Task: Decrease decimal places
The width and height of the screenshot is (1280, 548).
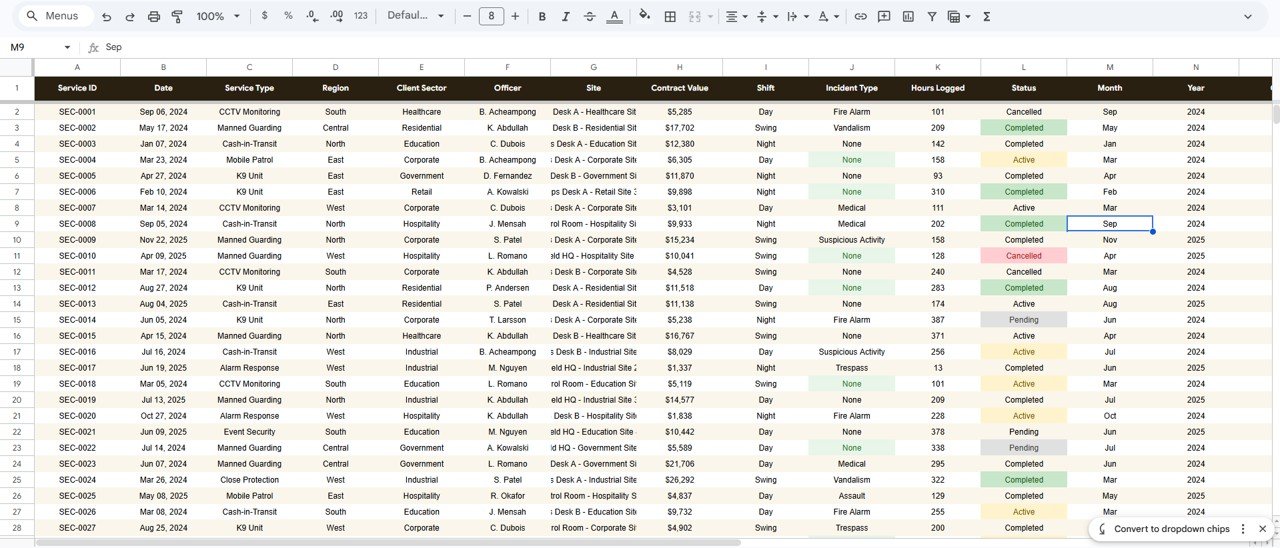Action: [312, 16]
